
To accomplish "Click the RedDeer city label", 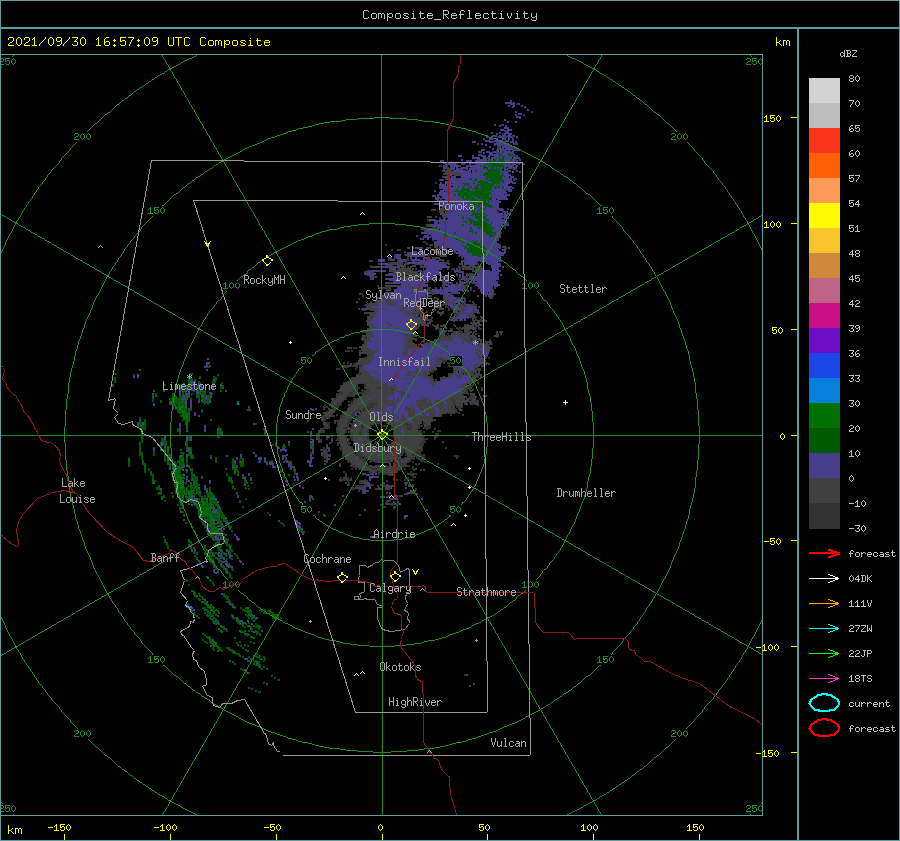I will pos(424,303).
